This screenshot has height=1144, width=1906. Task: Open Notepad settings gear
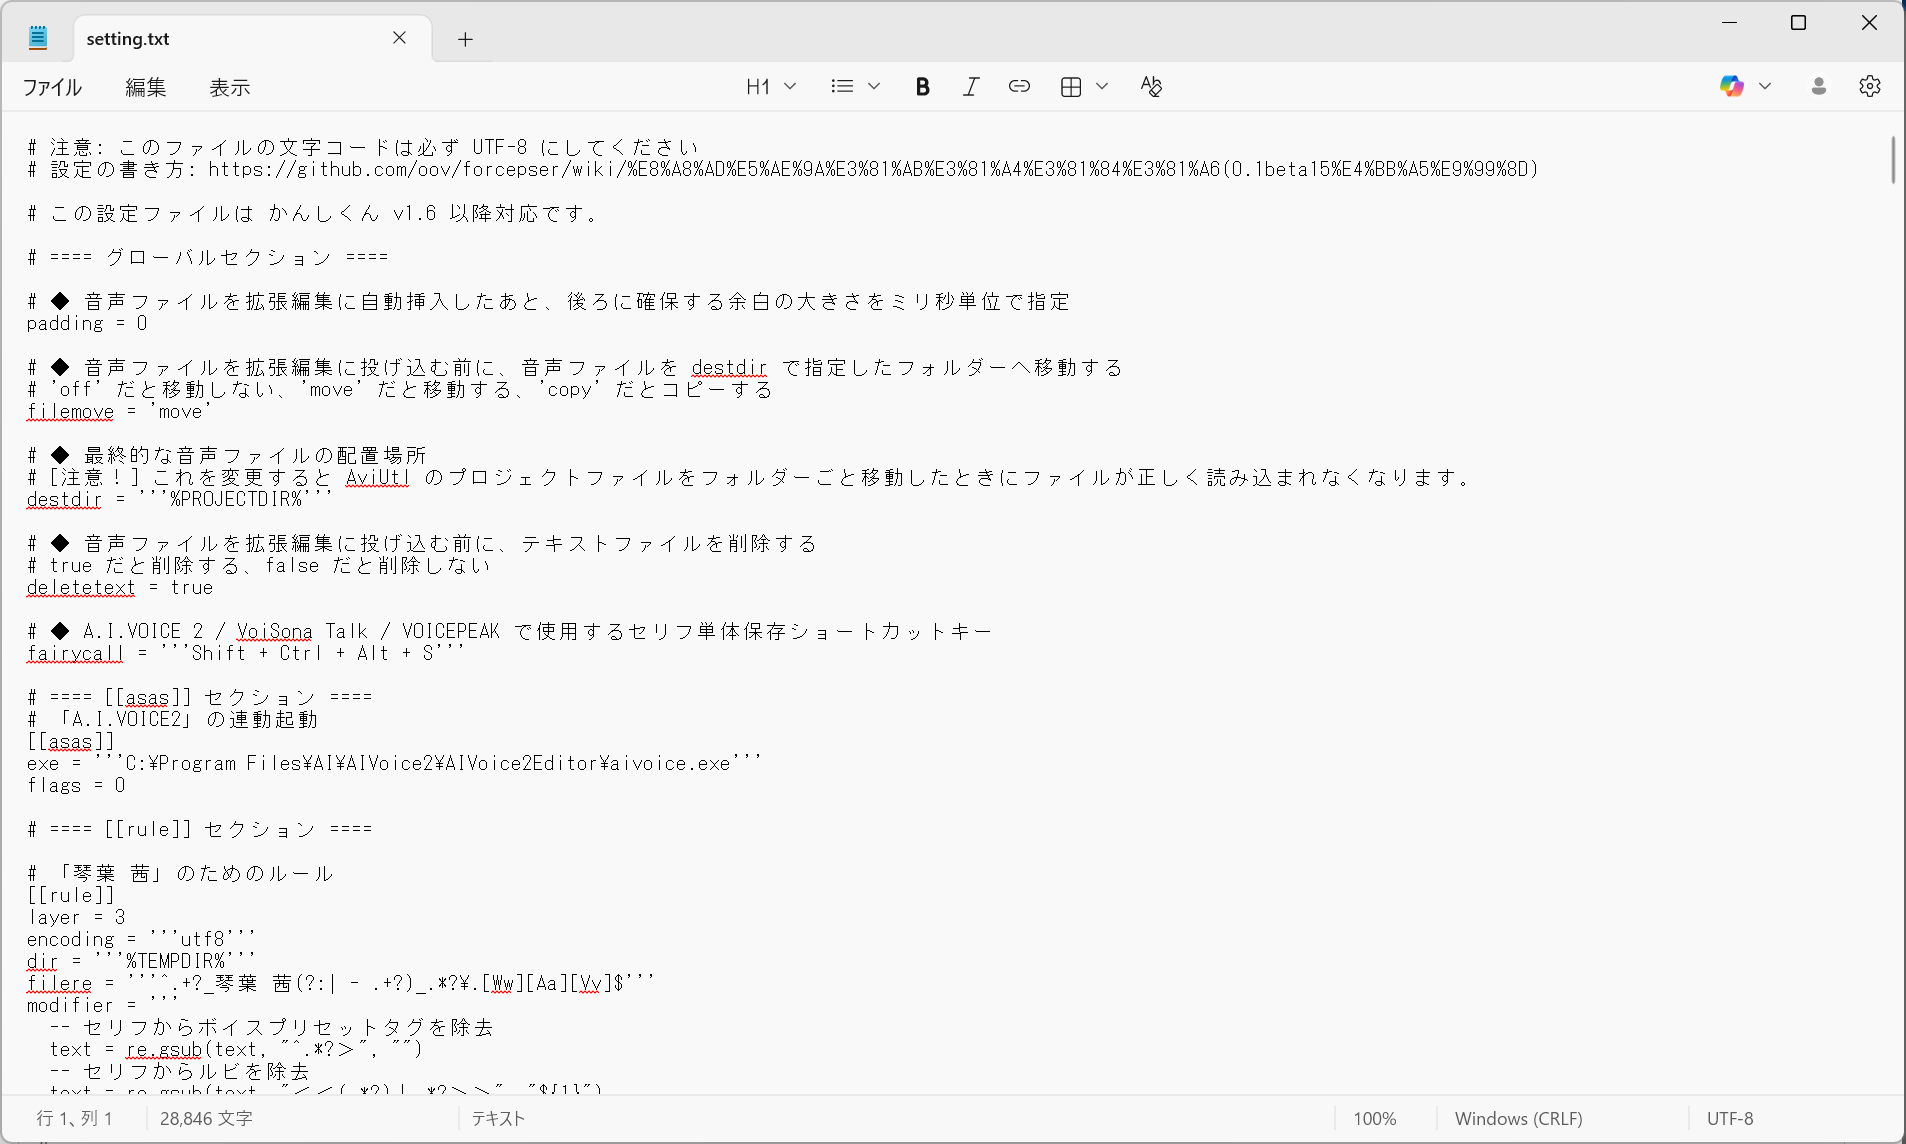coord(1869,87)
